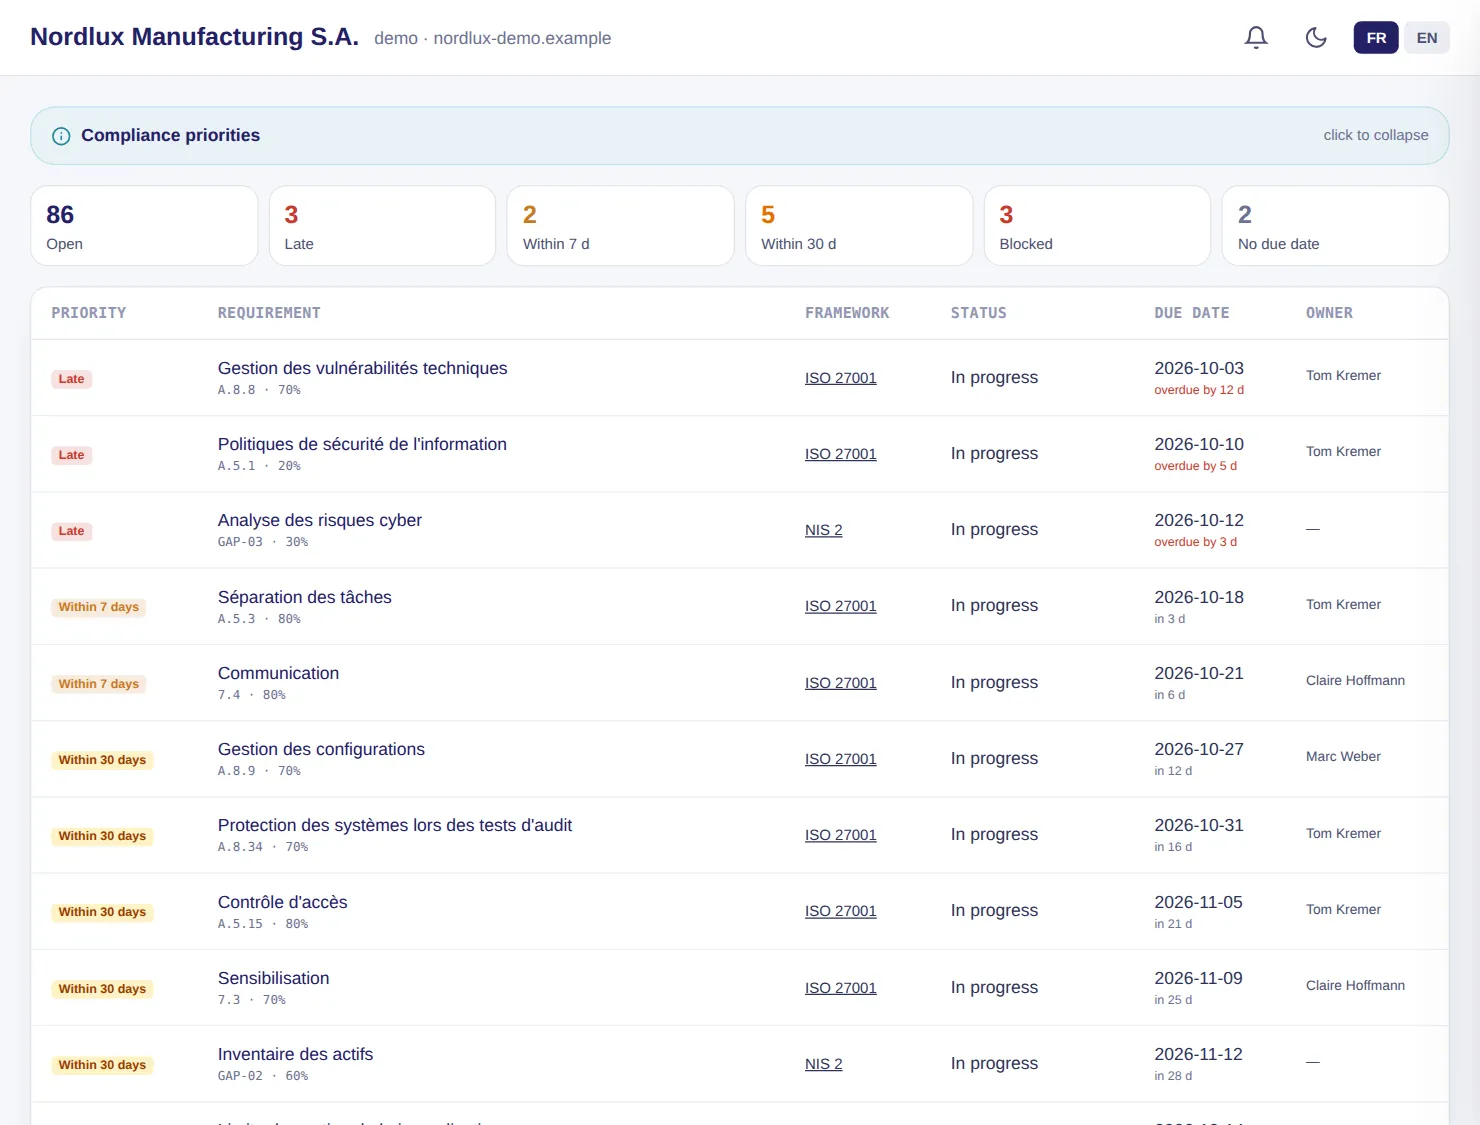Filter by the No due date card
Screen dimensions: 1480x1125
pos(1335,226)
